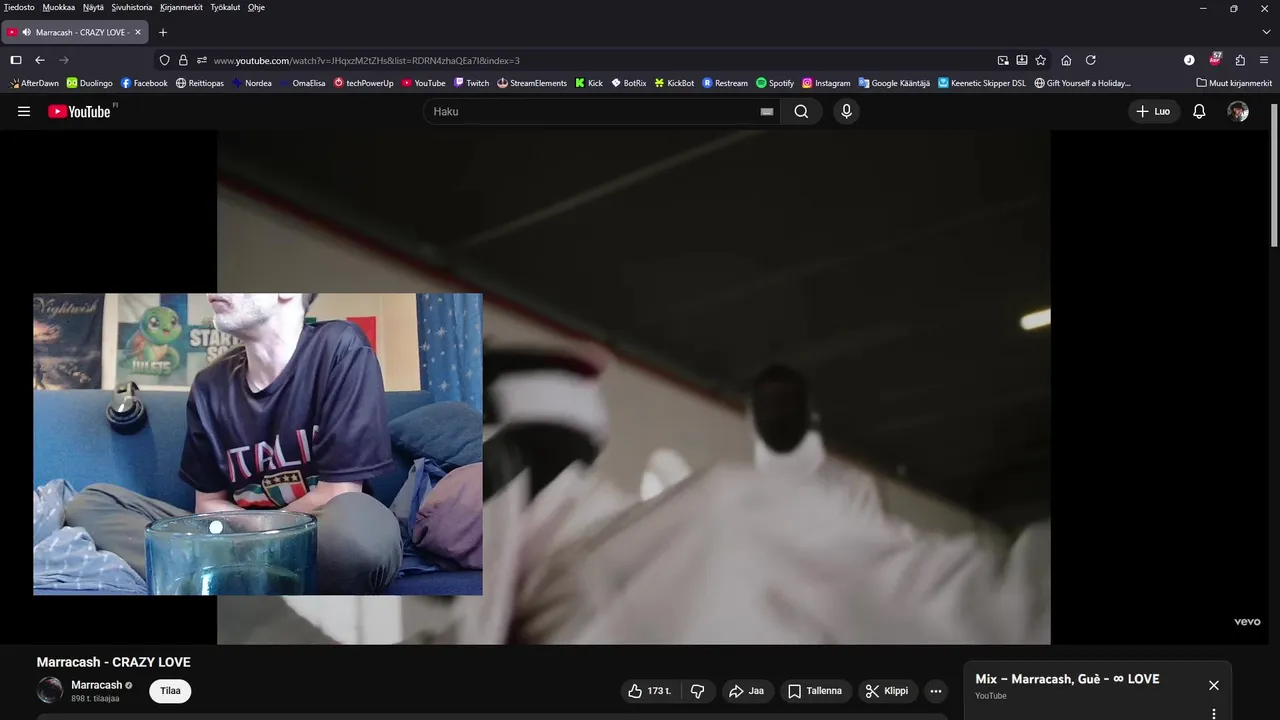This screenshot has height=720, width=1280.
Task: Open the red extension with 57 badge
Action: pyautogui.click(x=1215, y=59)
